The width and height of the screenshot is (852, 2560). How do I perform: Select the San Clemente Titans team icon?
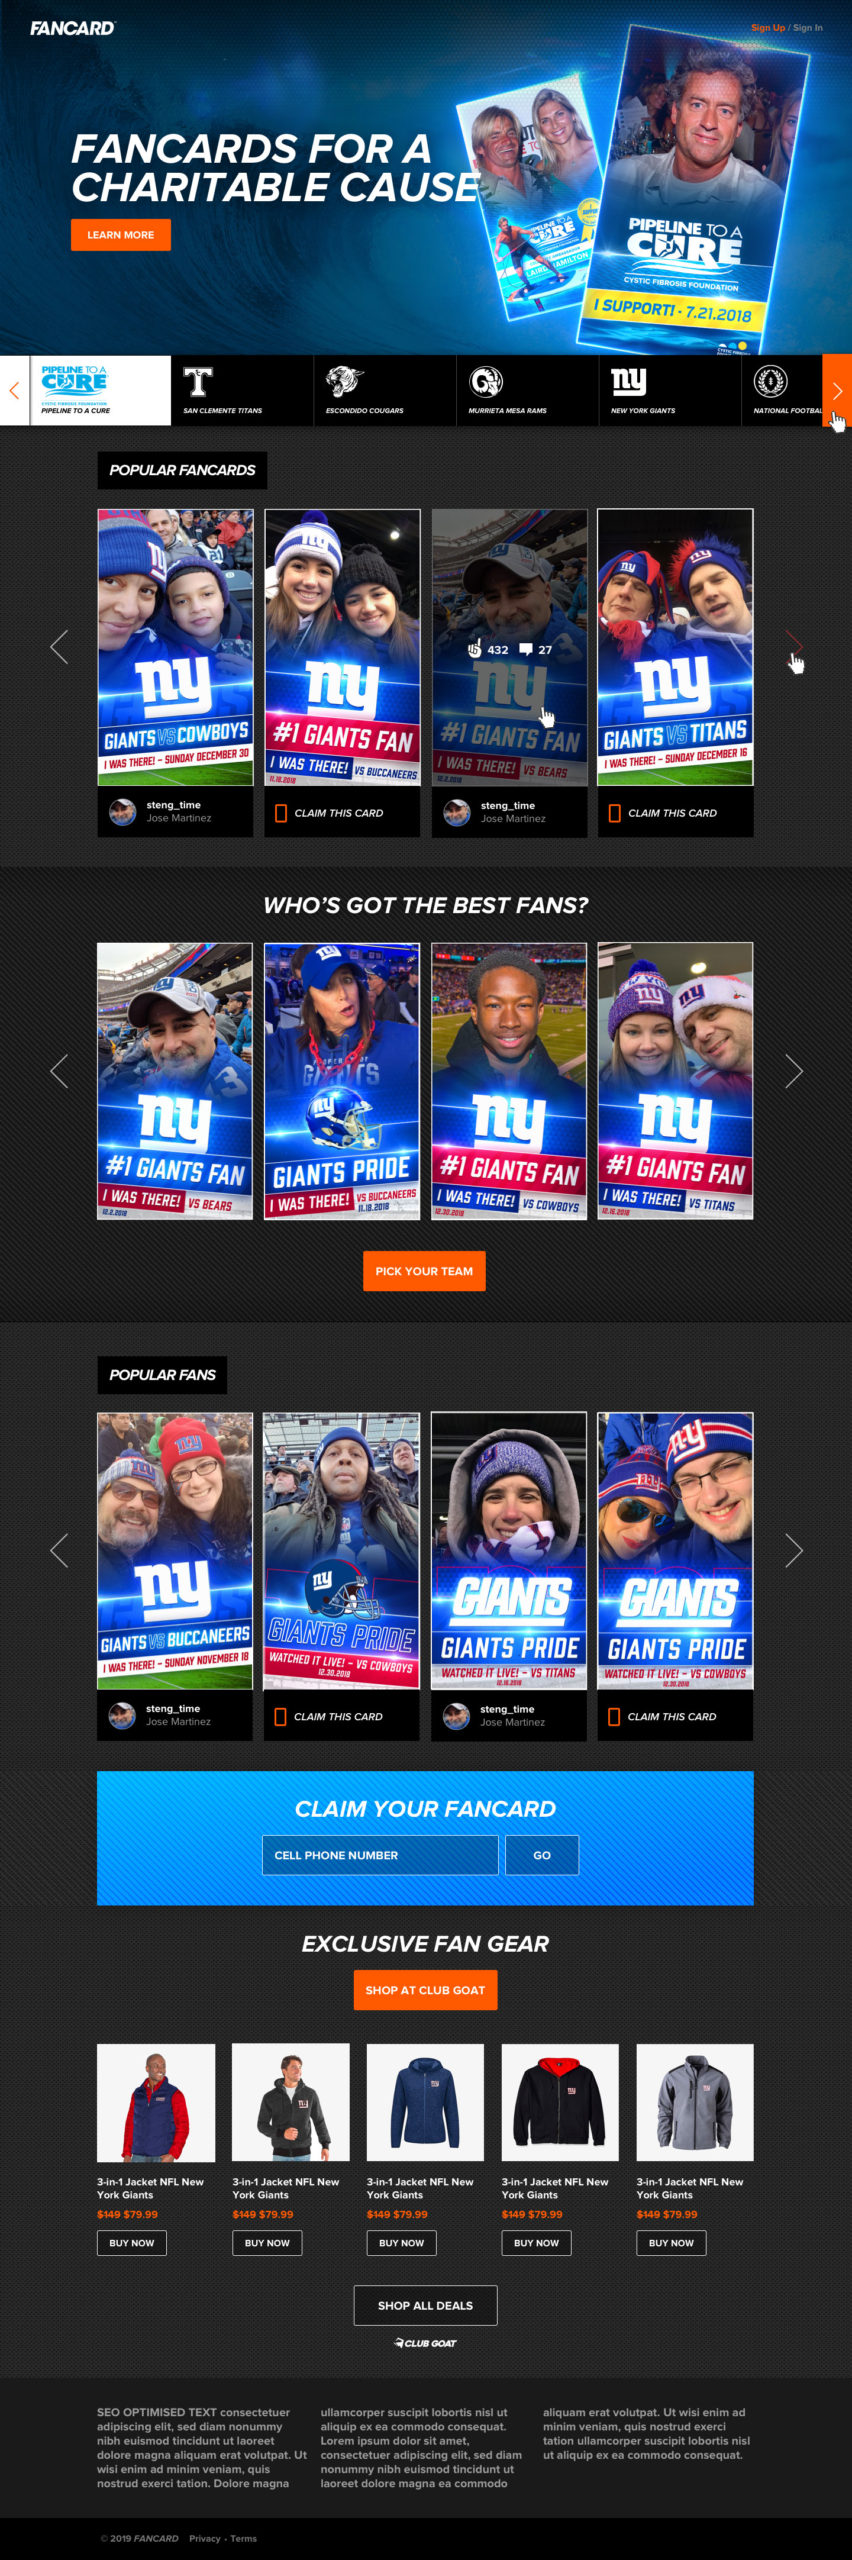point(198,381)
